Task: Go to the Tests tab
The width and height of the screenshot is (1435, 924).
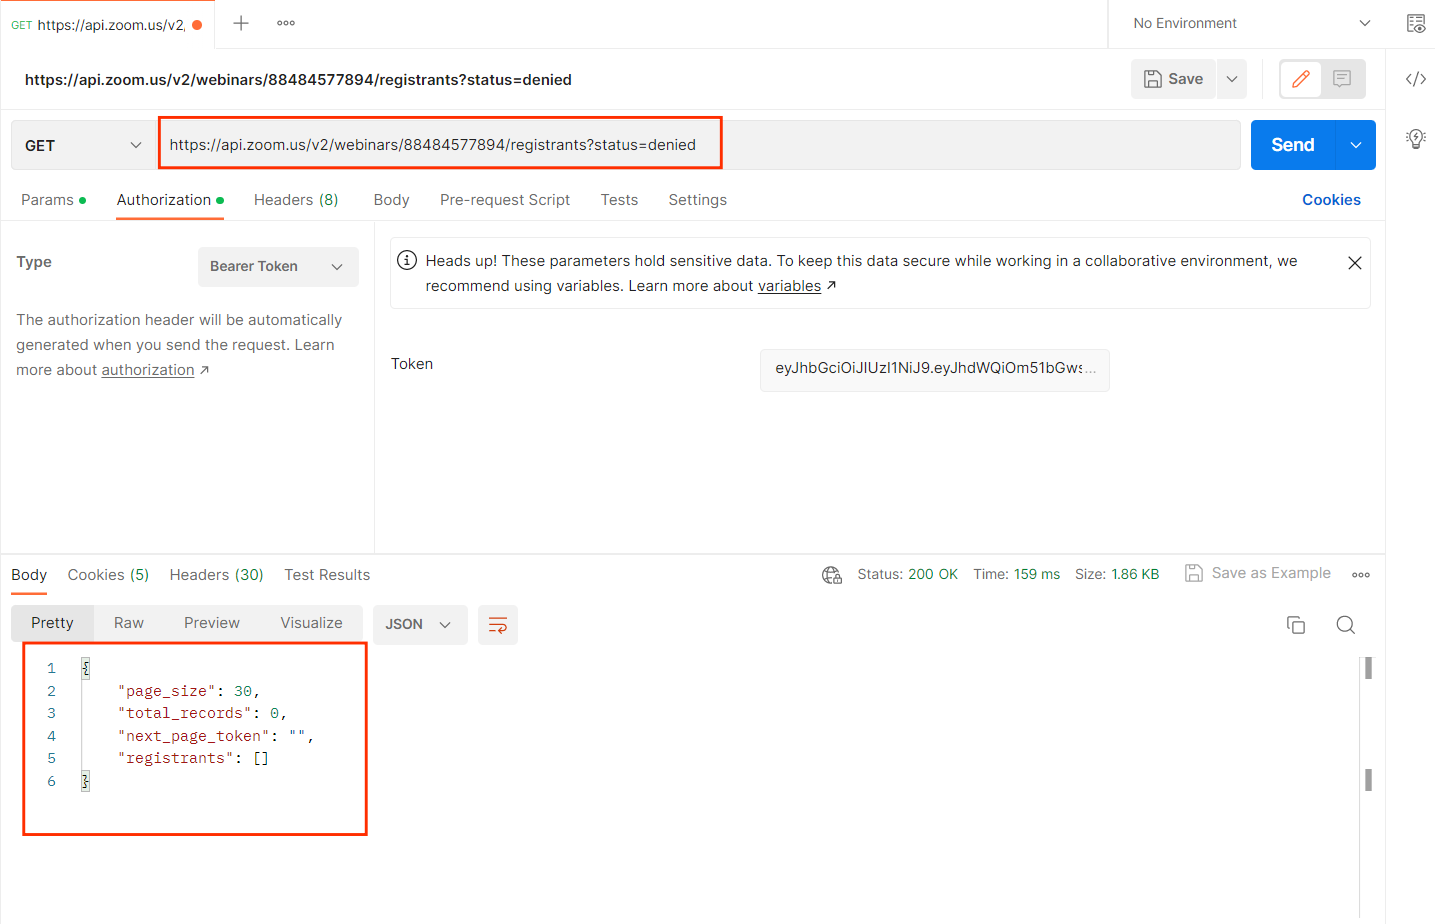Action: tap(619, 200)
